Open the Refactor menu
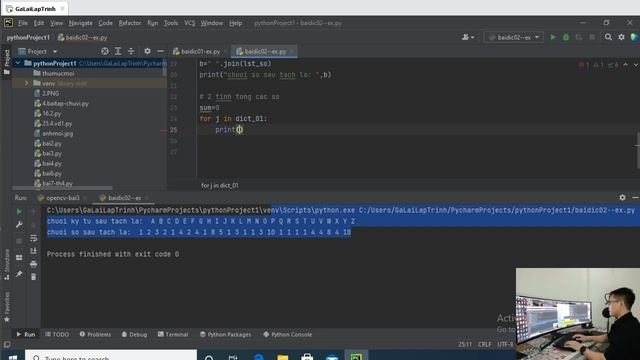Screen dimensions: 640x360 tap(129, 23)
